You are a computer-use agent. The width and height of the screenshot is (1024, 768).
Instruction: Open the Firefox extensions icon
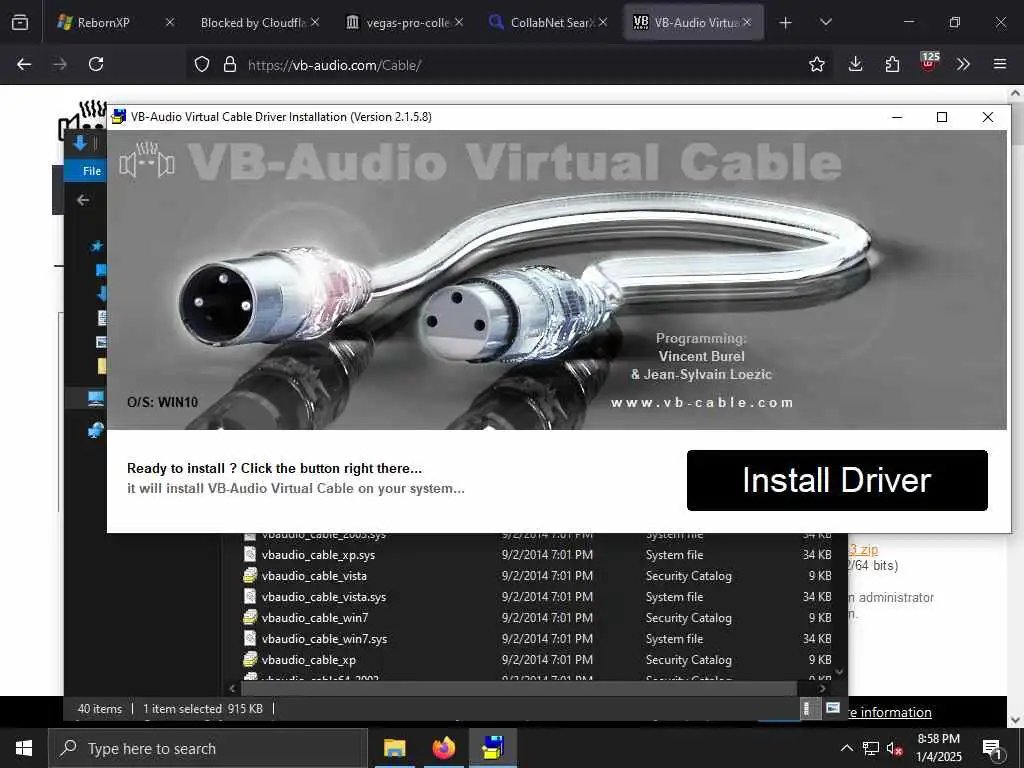(x=892, y=64)
